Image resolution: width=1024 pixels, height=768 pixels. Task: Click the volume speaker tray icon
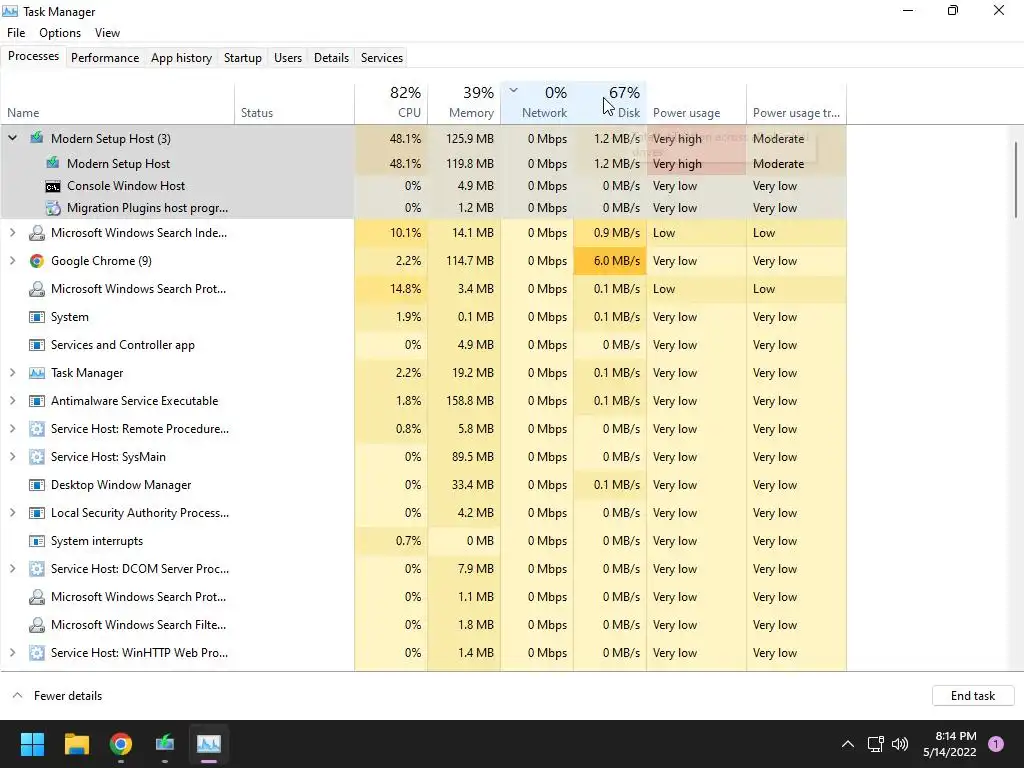[x=900, y=744]
